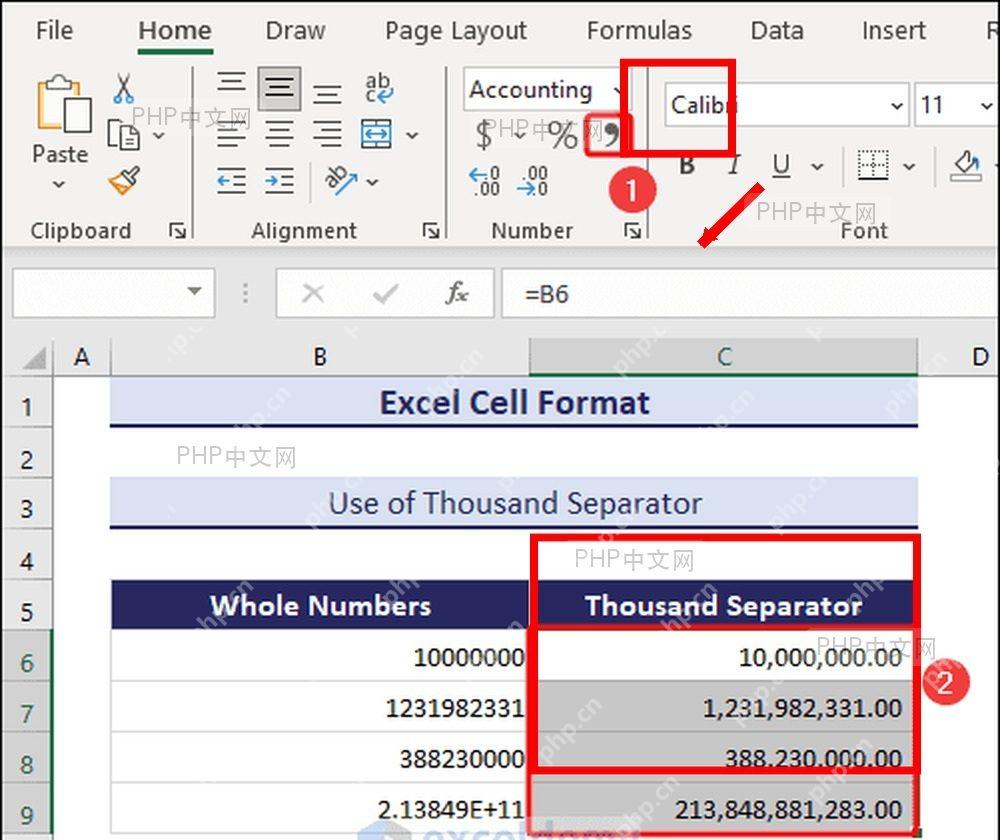Image resolution: width=1000 pixels, height=840 pixels.
Task: Center text horizontally
Action: coord(279,135)
